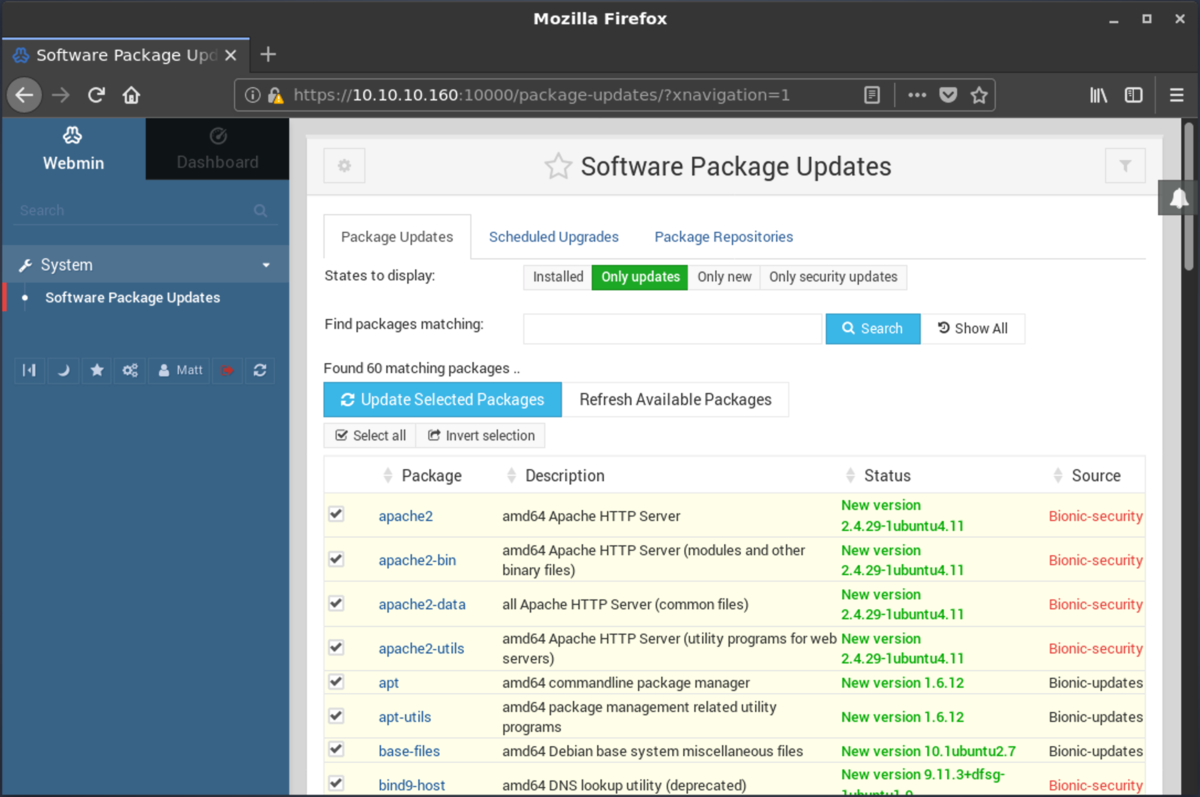This screenshot has height=797, width=1200.
Task: Star the Software Package Updates page
Action: point(558,166)
